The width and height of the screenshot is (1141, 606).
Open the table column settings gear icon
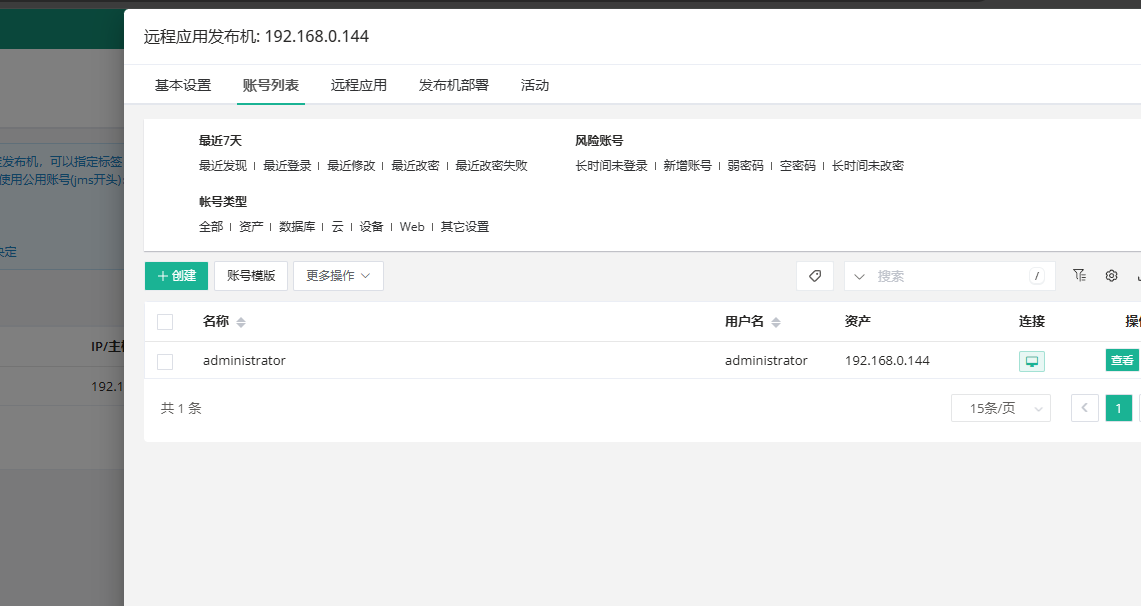click(x=1111, y=276)
